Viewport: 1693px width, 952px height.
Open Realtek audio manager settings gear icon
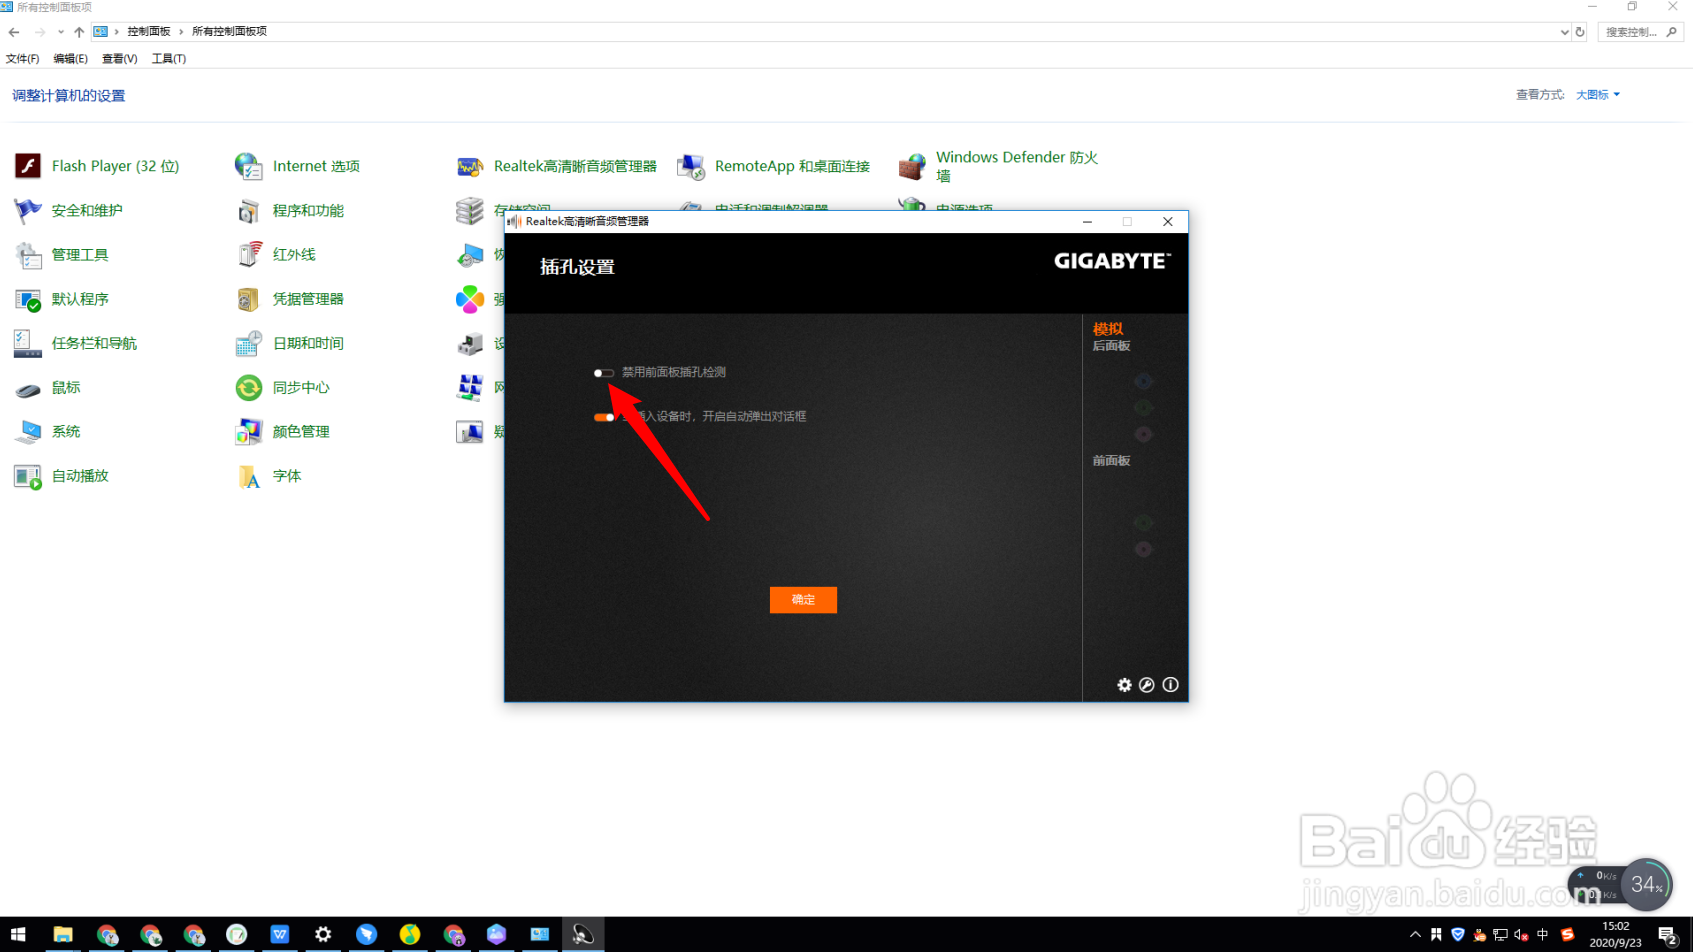pos(1124,685)
